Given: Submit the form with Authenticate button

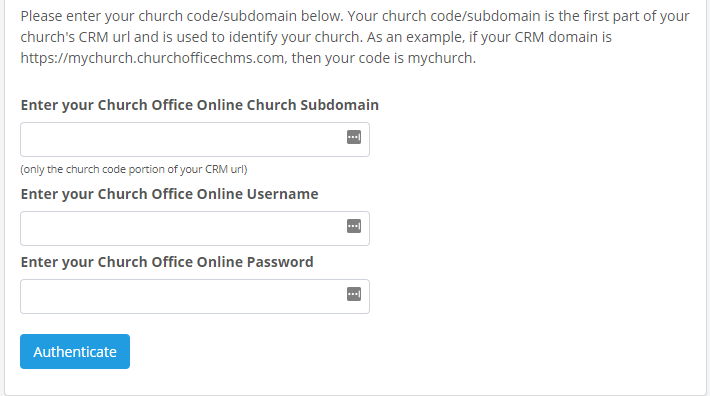Looking at the screenshot, I should pos(75,352).
